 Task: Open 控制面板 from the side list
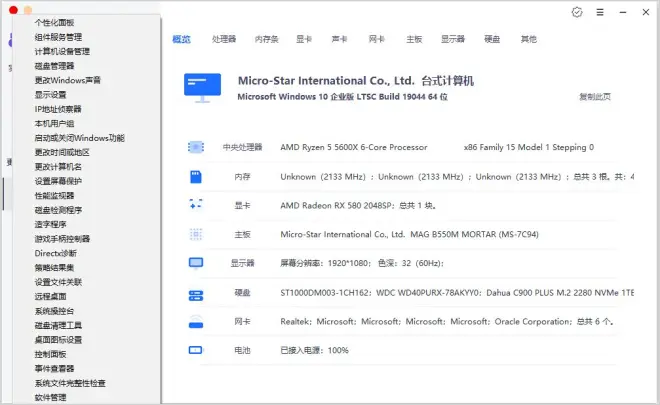51,355
